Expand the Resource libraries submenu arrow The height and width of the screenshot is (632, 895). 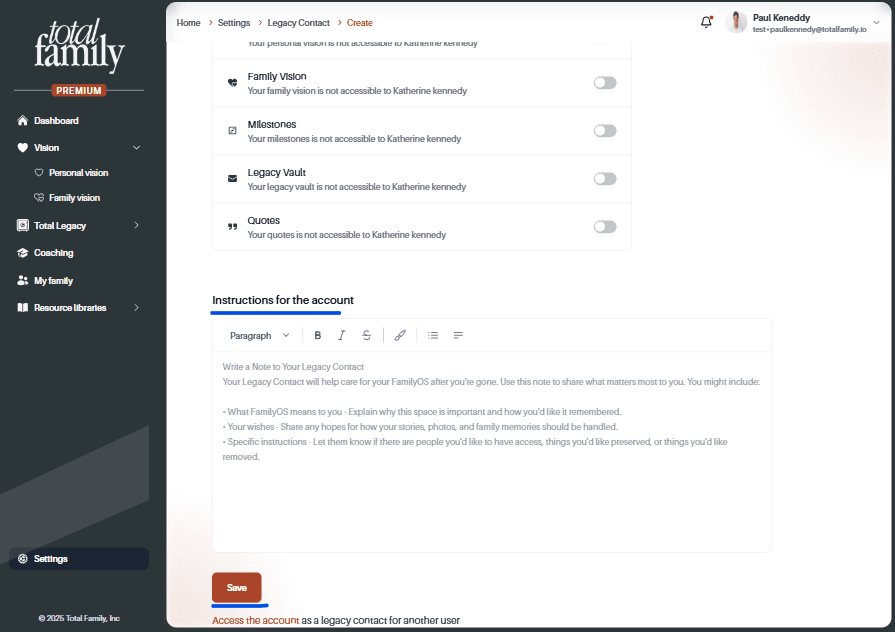tap(136, 307)
